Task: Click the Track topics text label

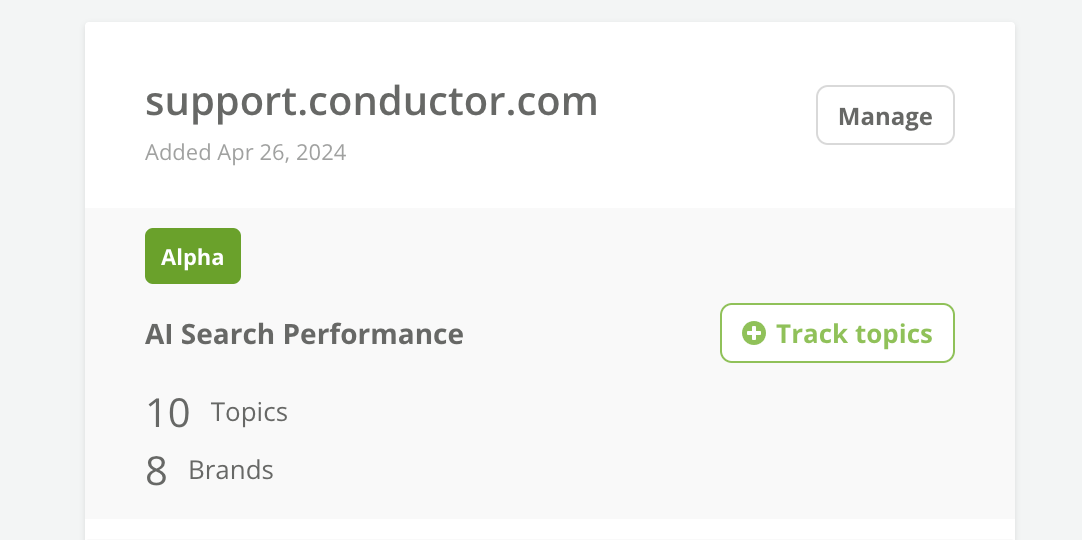Action: click(x=854, y=334)
